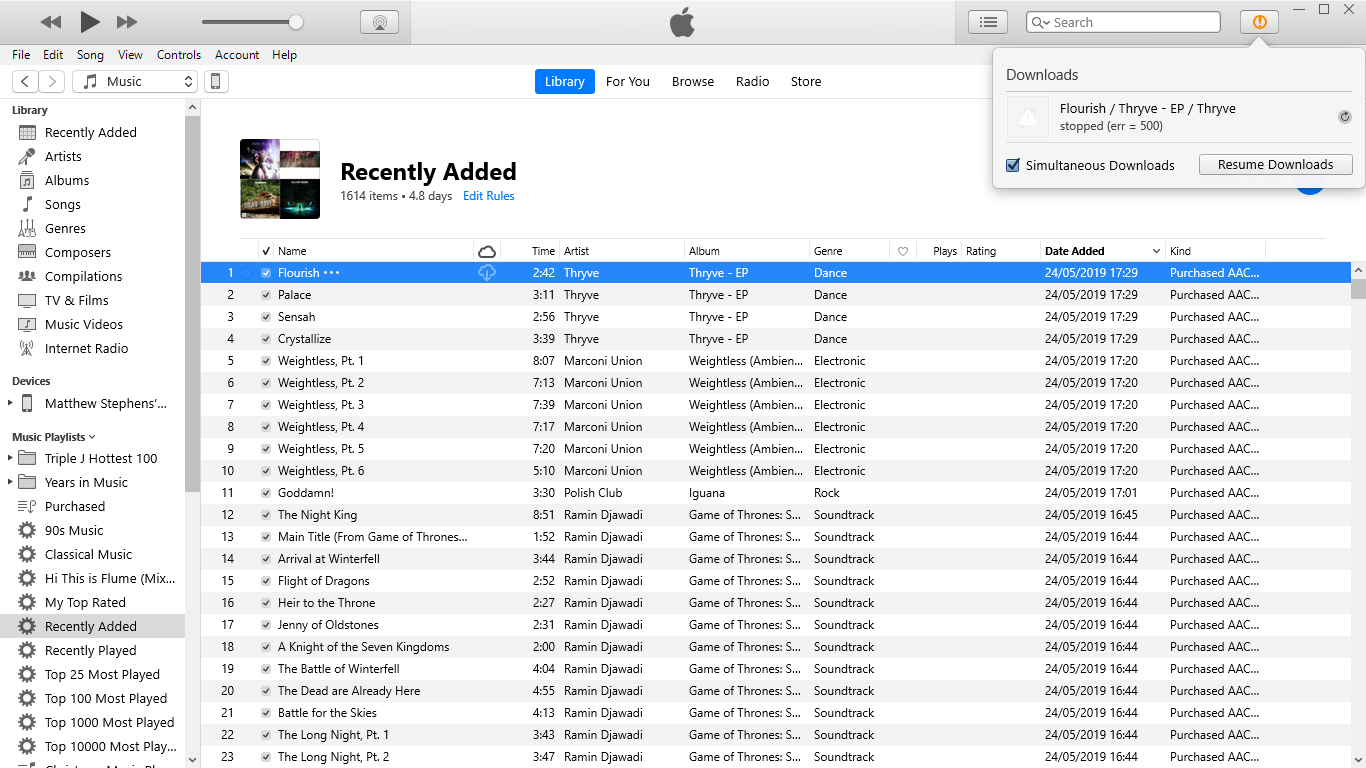Open the File menu

tap(21, 55)
